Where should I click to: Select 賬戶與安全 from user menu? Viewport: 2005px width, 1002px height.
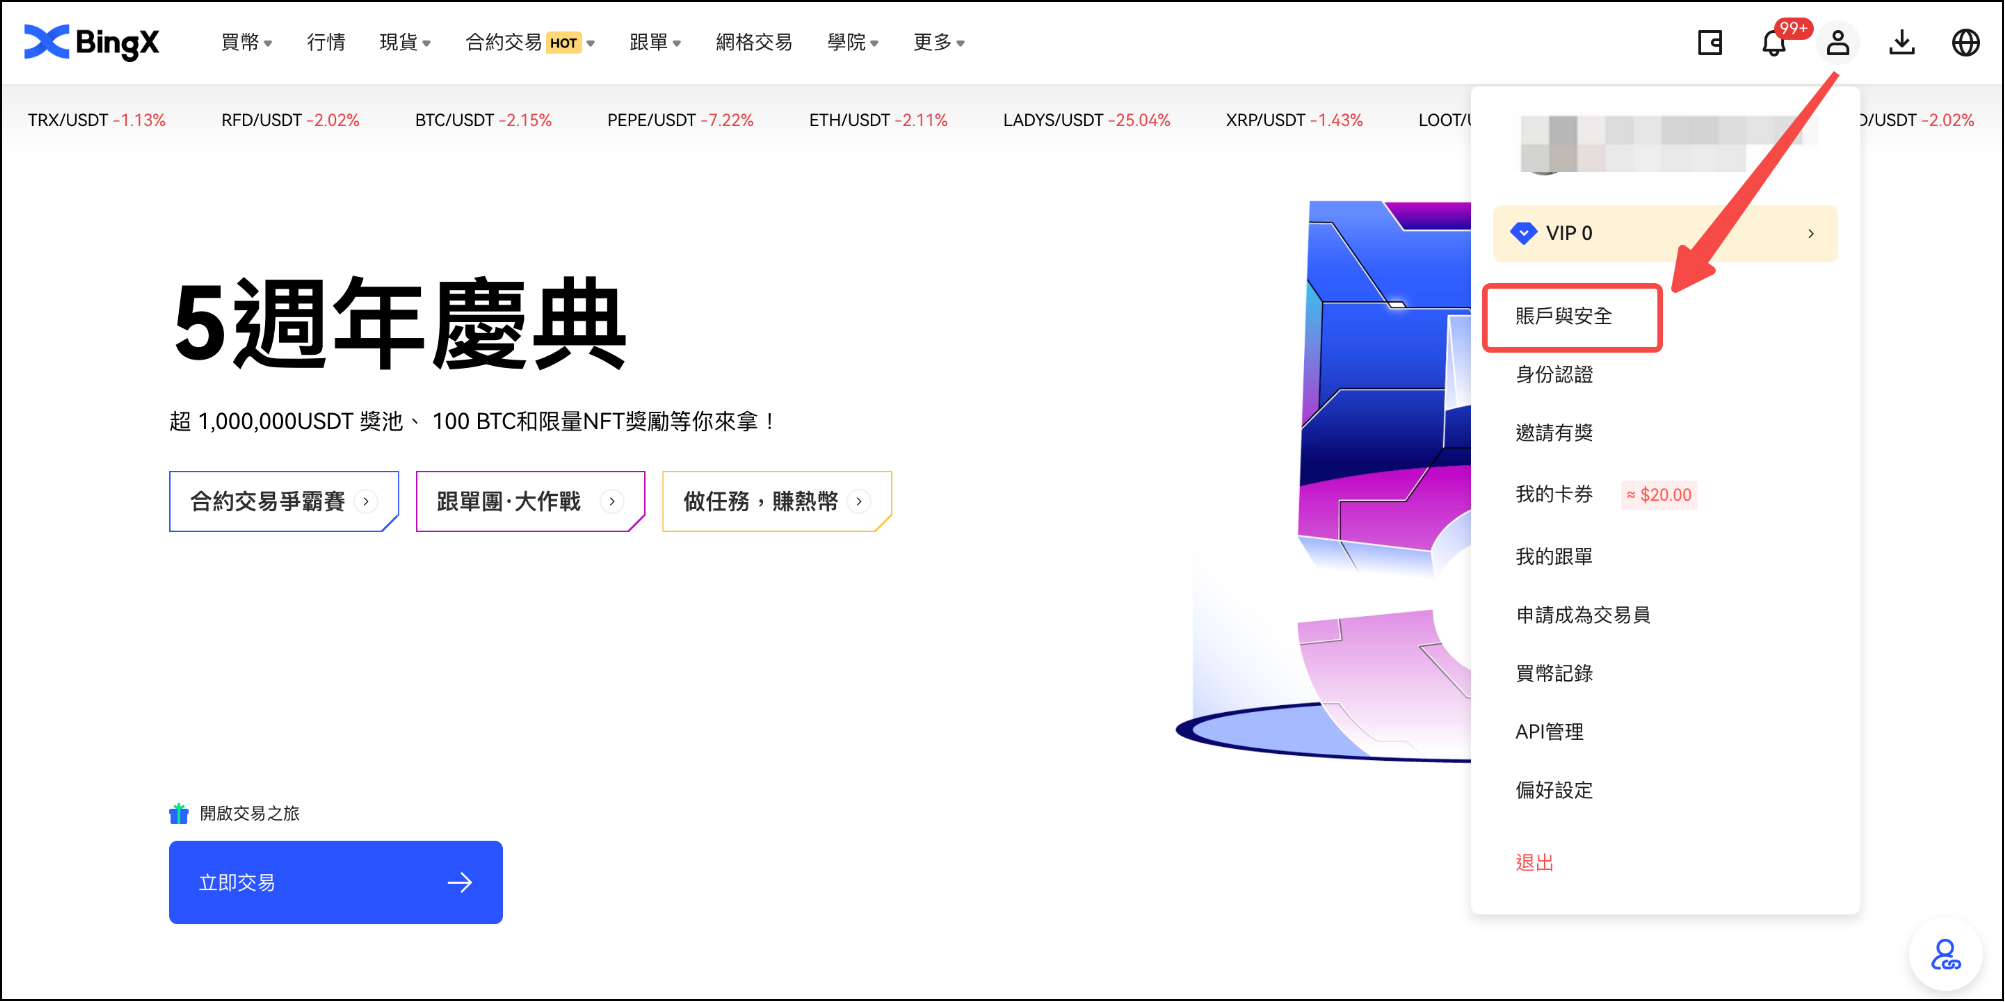1564,317
